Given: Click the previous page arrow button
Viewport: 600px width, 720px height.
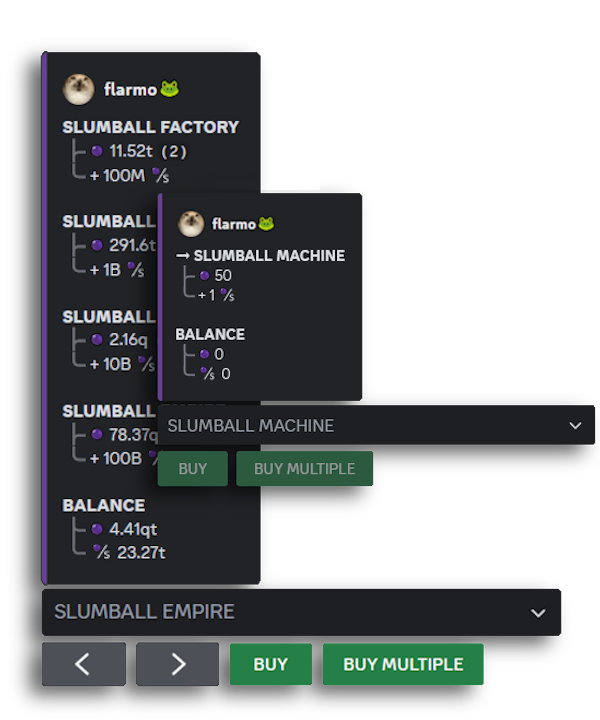Looking at the screenshot, I should (84, 664).
